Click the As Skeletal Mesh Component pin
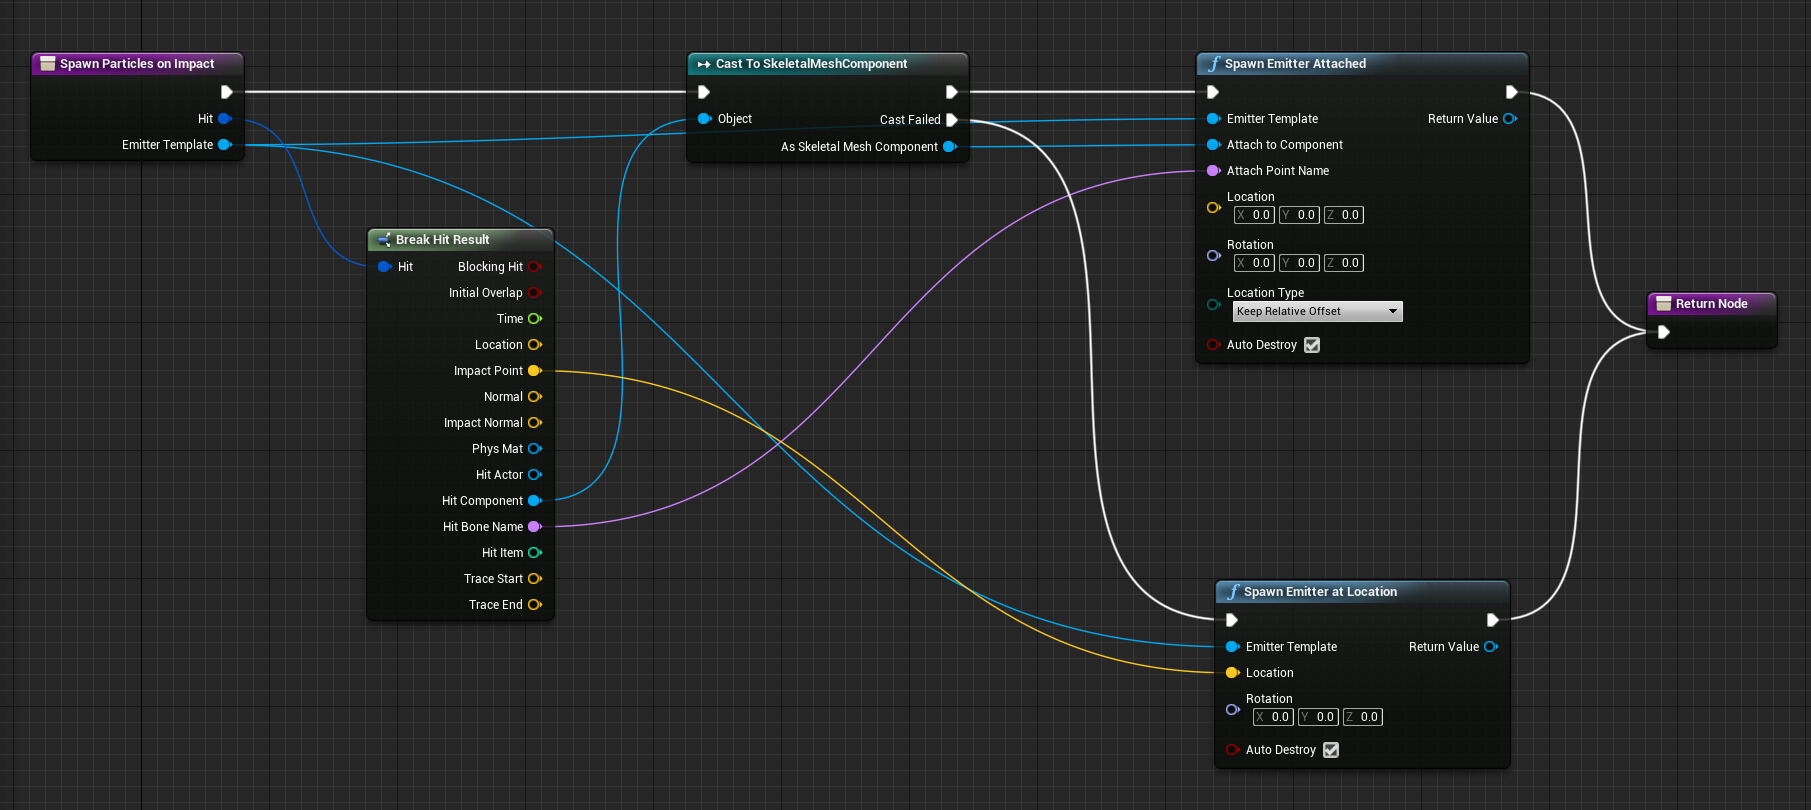This screenshot has width=1811, height=810. point(949,147)
